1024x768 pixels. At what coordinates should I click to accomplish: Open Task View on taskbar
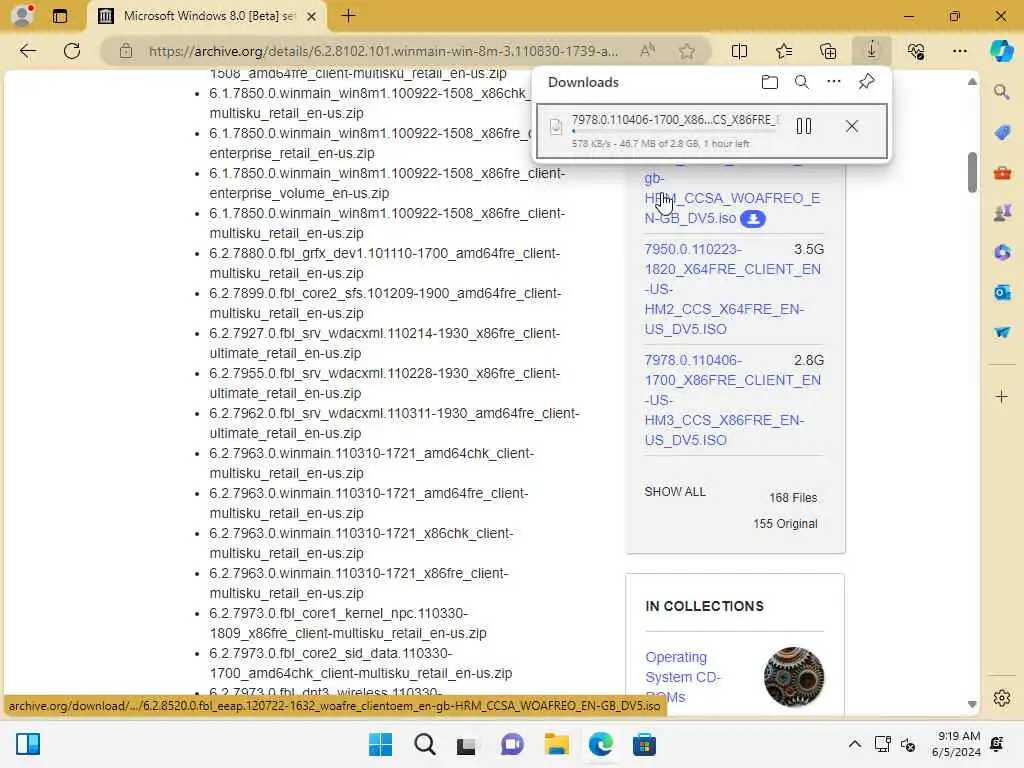pos(466,745)
